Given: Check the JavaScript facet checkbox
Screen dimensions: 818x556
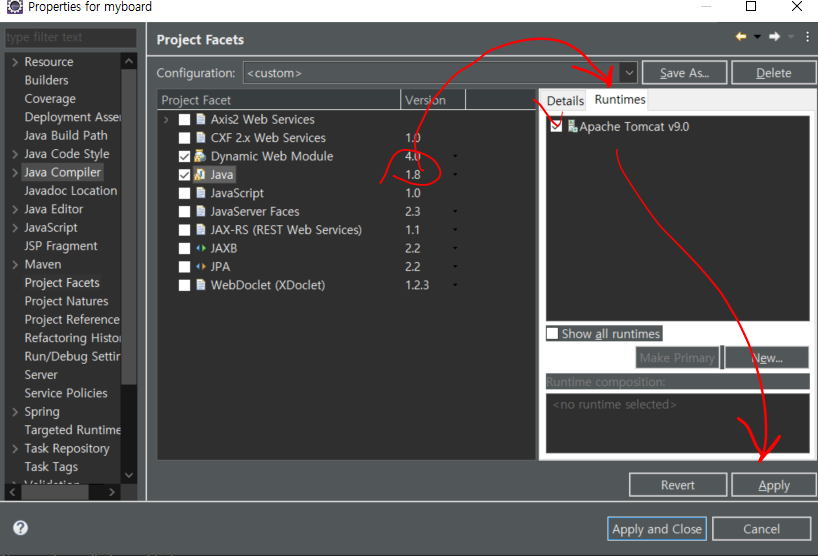Looking at the screenshot, I should point(184,193).
